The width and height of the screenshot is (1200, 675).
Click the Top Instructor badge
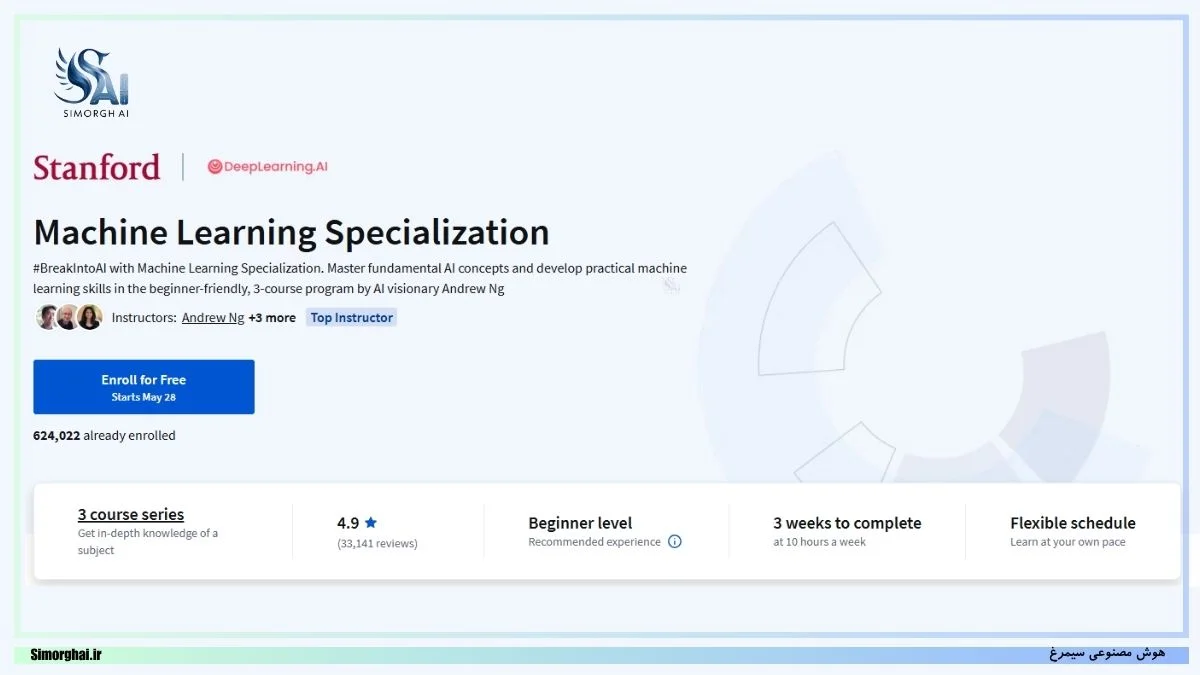(x=352, y=318)
